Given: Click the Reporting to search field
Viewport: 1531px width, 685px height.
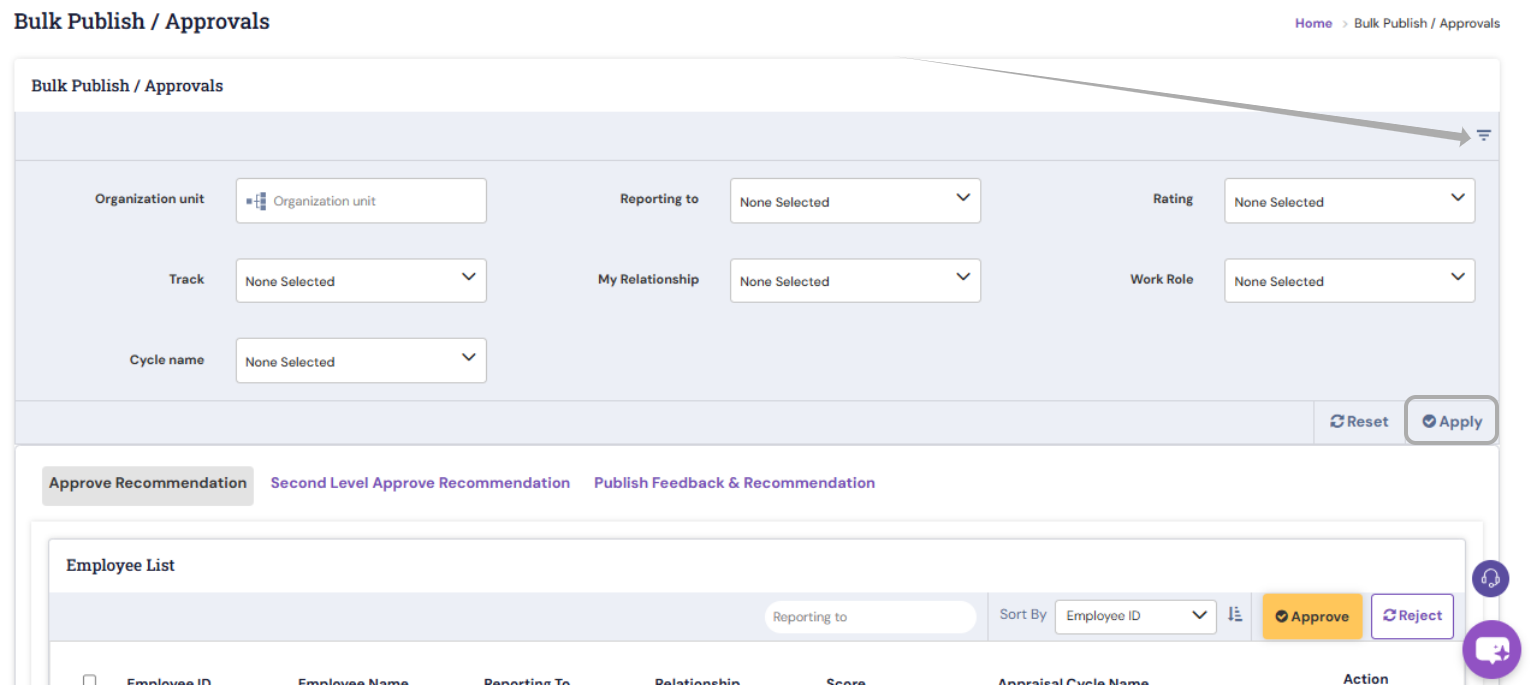Looking at the screenshot, I should pos(870,617).
